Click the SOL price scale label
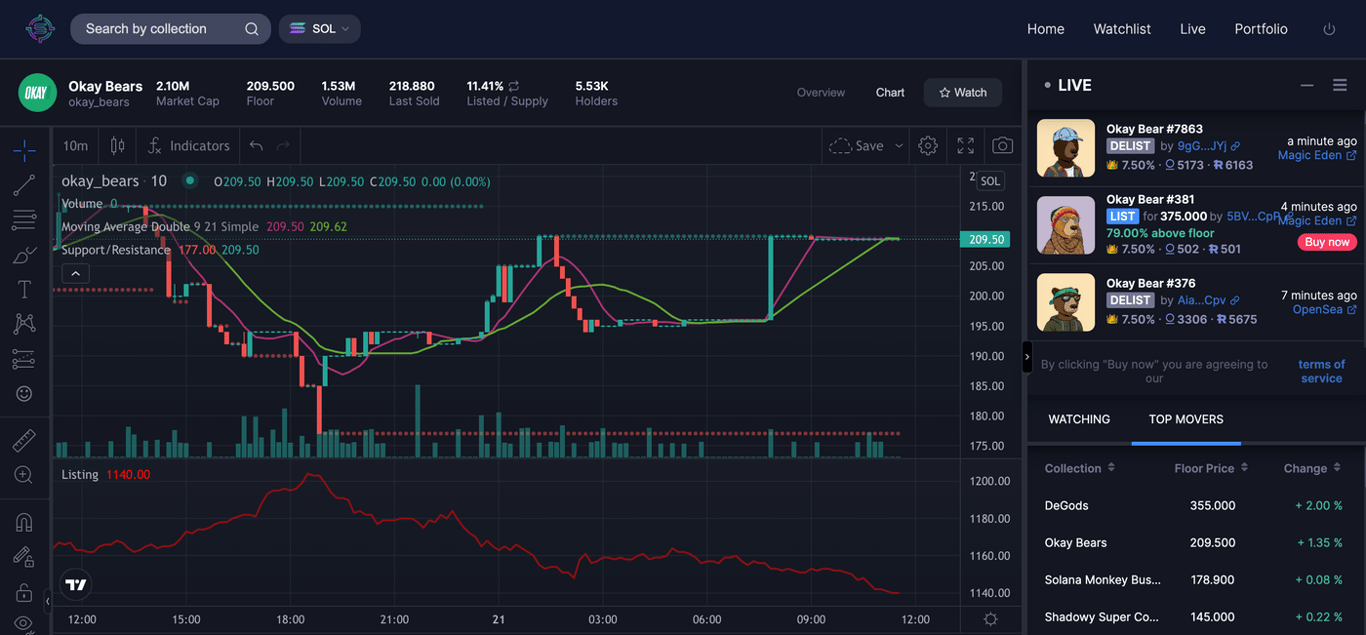Viewport: 1366px width, 635px height. 990,181
